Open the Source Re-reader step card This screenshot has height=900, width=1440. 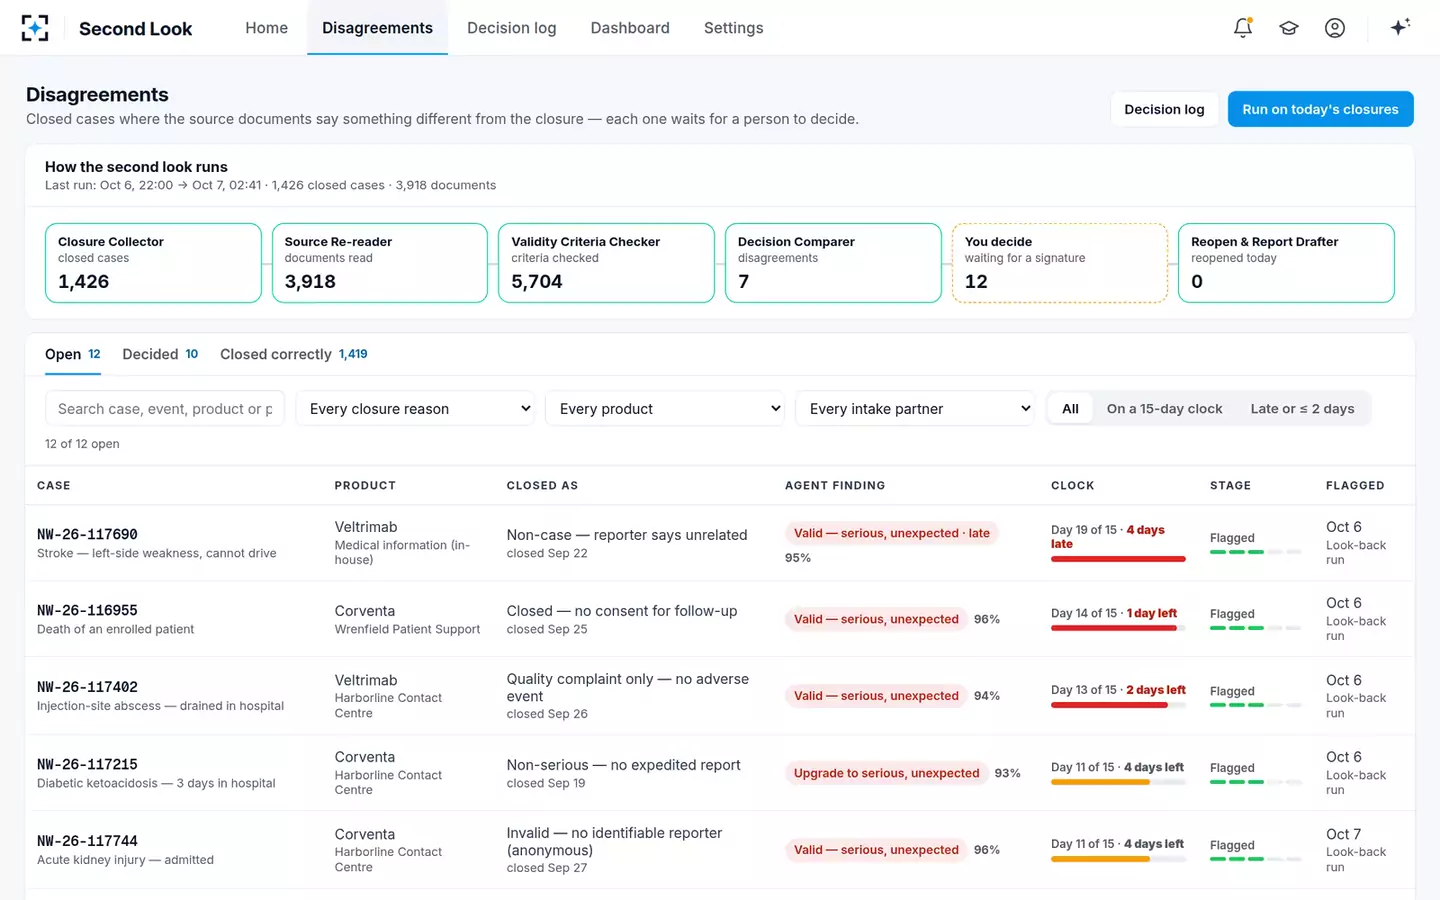coord(380,263)
